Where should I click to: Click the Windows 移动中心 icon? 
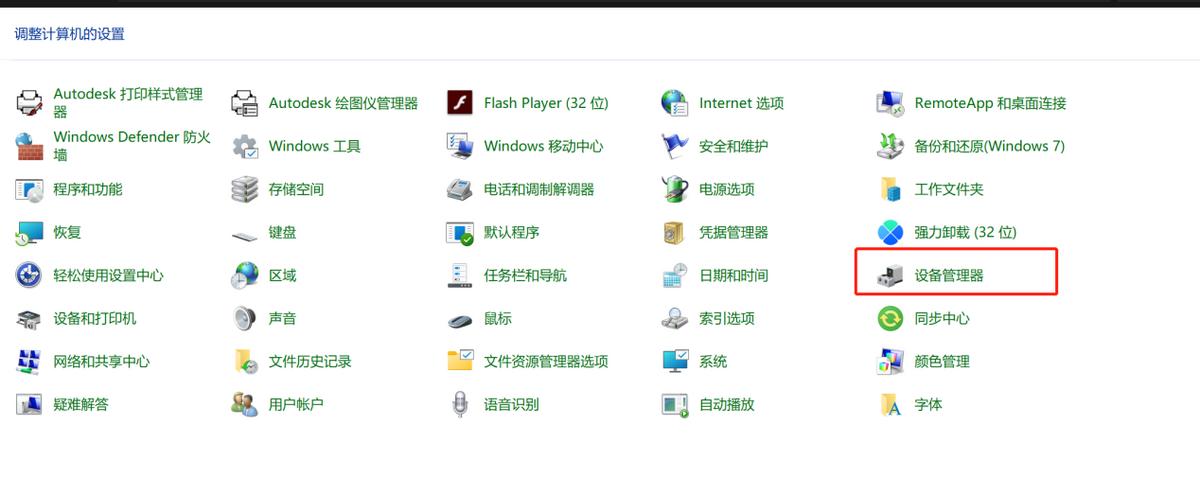coord(460,146)
